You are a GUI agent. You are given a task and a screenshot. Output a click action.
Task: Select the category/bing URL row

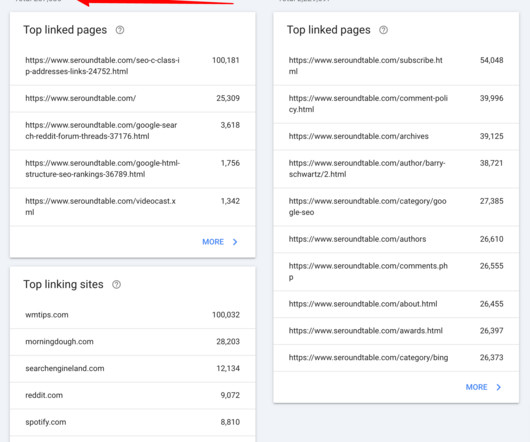(396, 358)
